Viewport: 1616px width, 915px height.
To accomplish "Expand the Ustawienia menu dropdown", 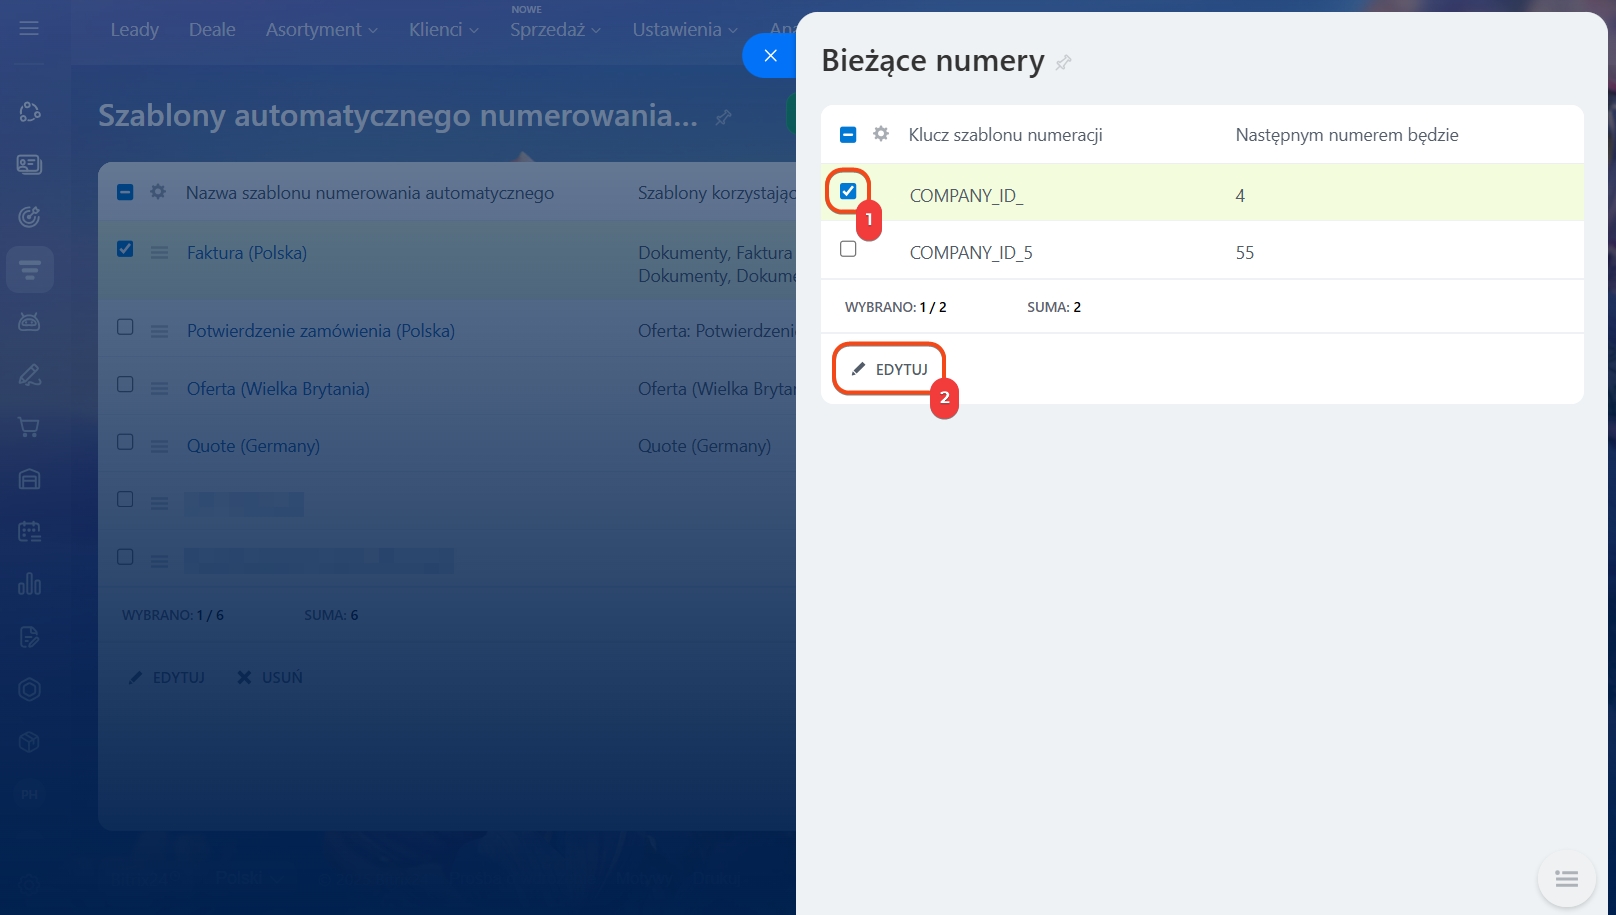I will [x=685, y=30].
